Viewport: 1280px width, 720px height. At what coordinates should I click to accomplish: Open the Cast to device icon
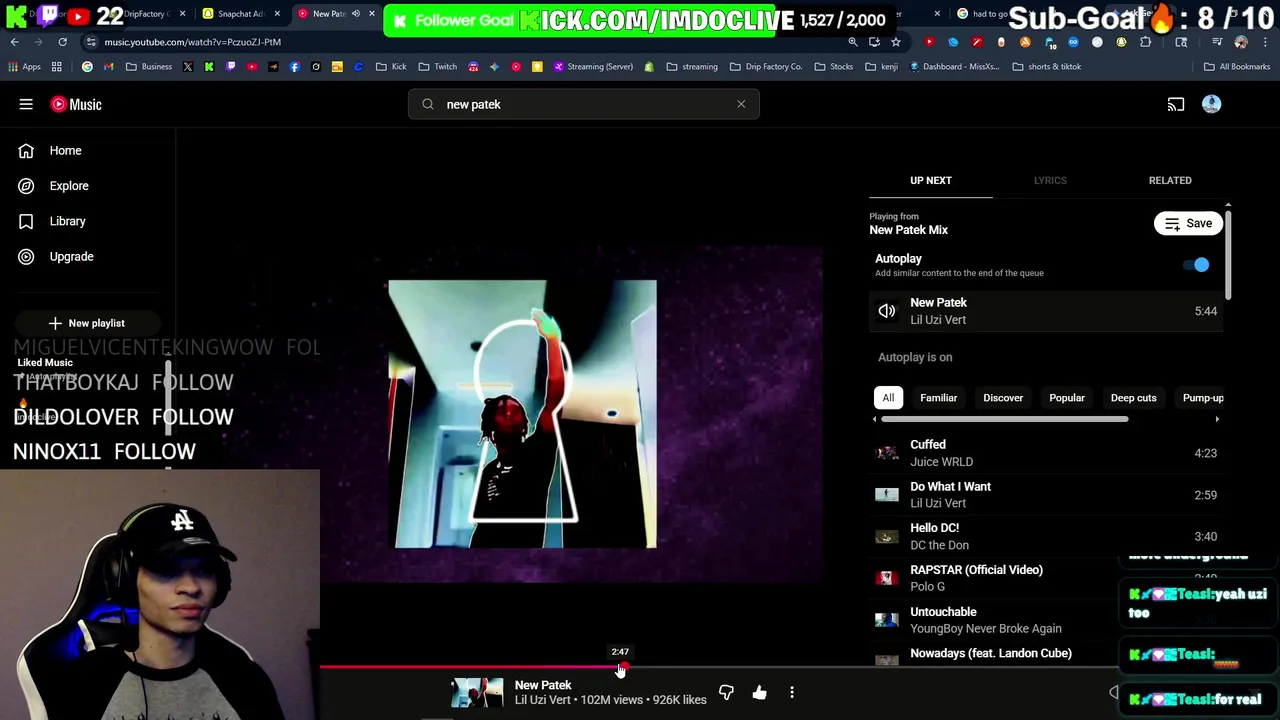[x=1176, y=104]
